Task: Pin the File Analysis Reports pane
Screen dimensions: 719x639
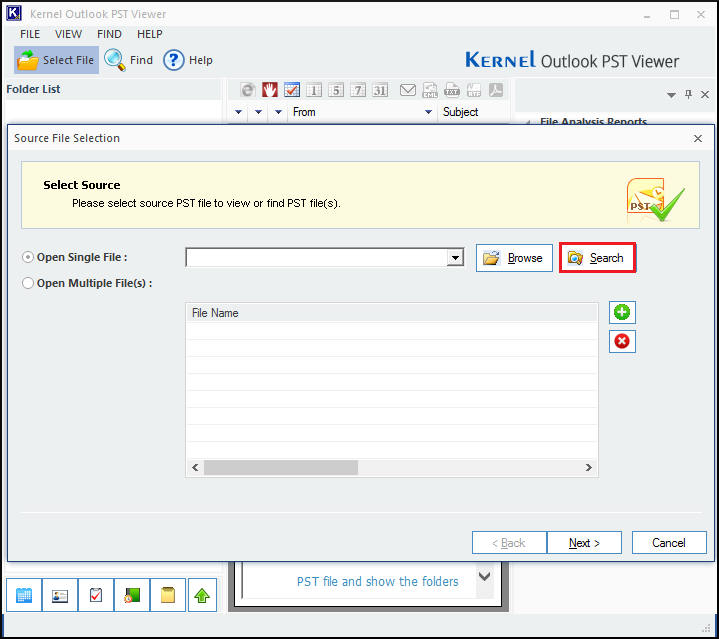Action: pyautogui.click(x=688, y=94)
